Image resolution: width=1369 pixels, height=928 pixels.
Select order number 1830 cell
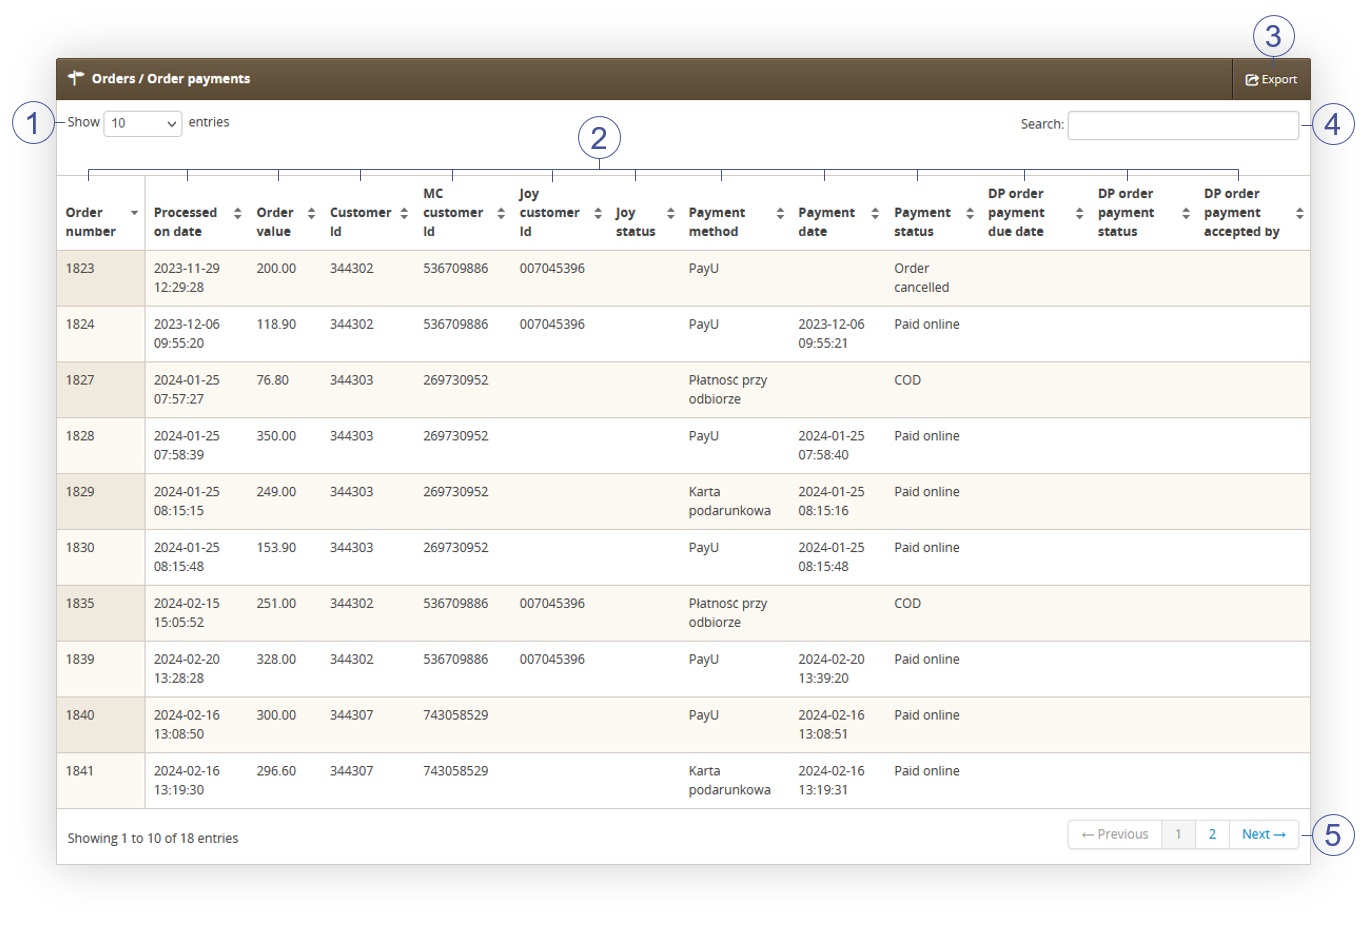pos(101,558)
